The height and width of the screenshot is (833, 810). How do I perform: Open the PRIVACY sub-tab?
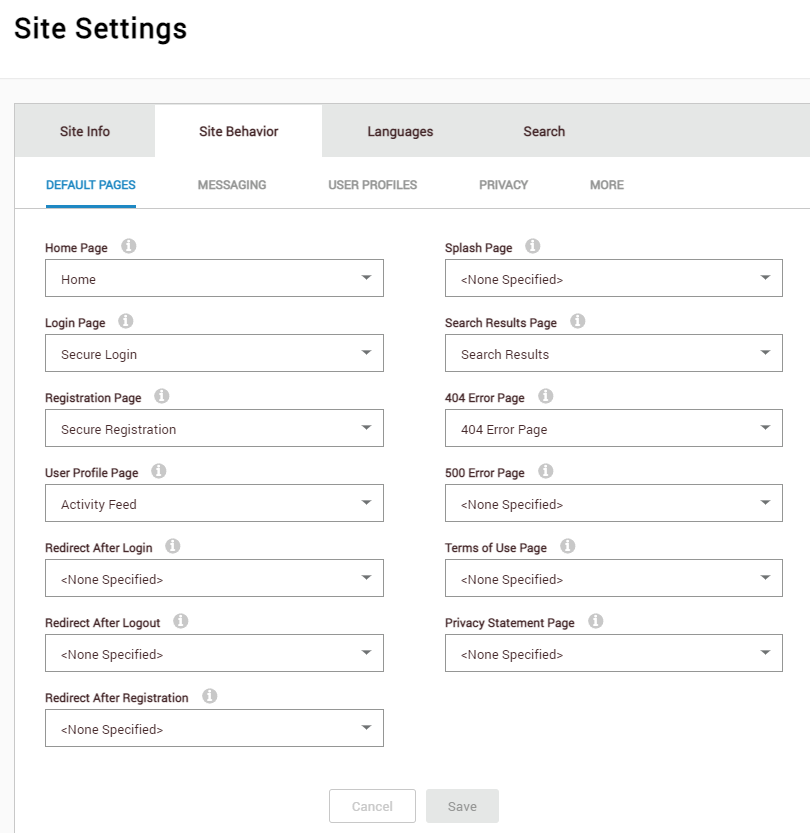[x=503, y=185]
